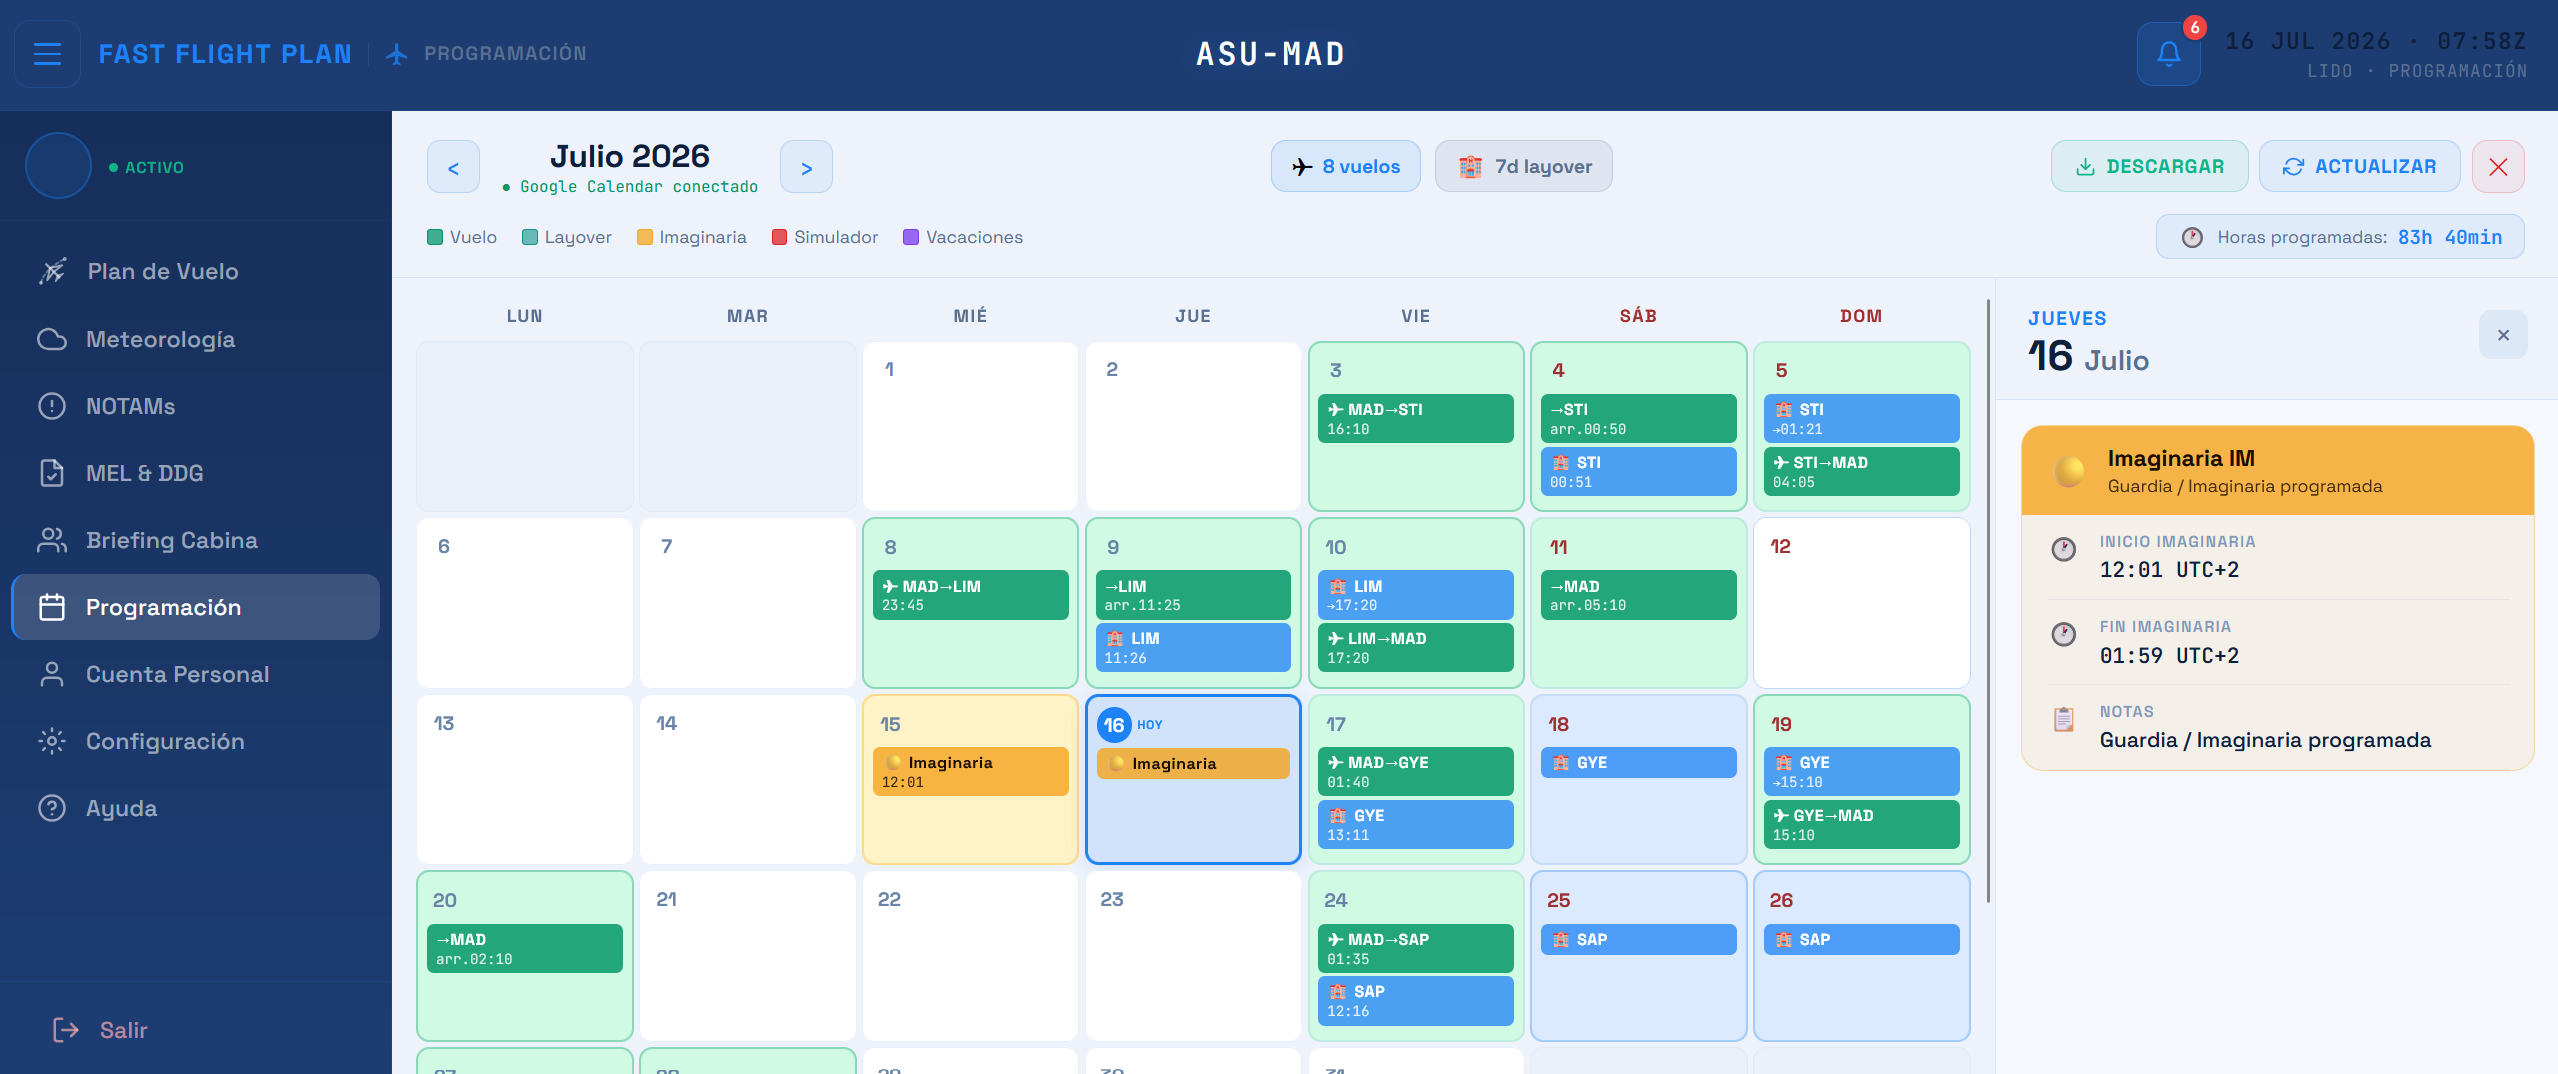The width and height of the screenshot is (2558, 1074).
Task: Click the Briefing Cabina people icon
Action: [52, 540]
